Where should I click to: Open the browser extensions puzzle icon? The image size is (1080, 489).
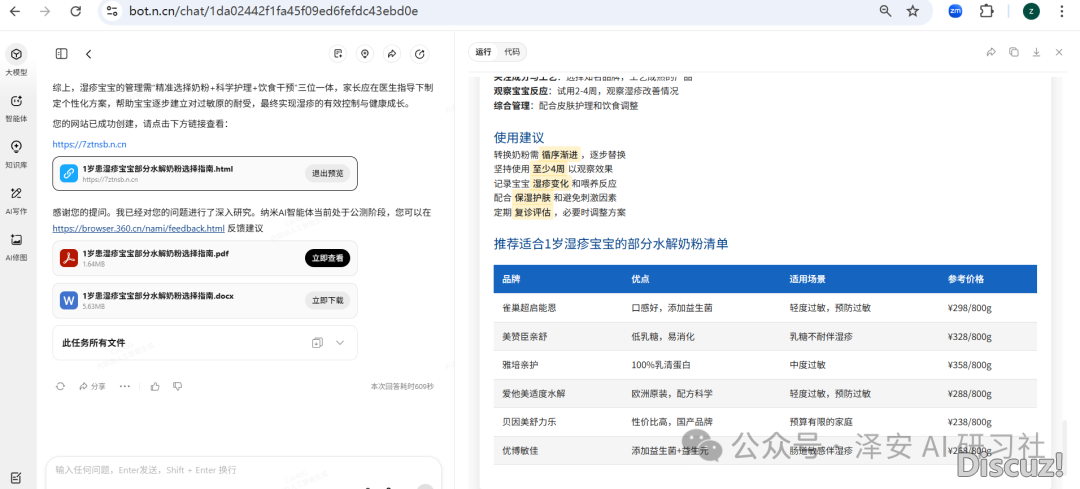coord(986,11)
